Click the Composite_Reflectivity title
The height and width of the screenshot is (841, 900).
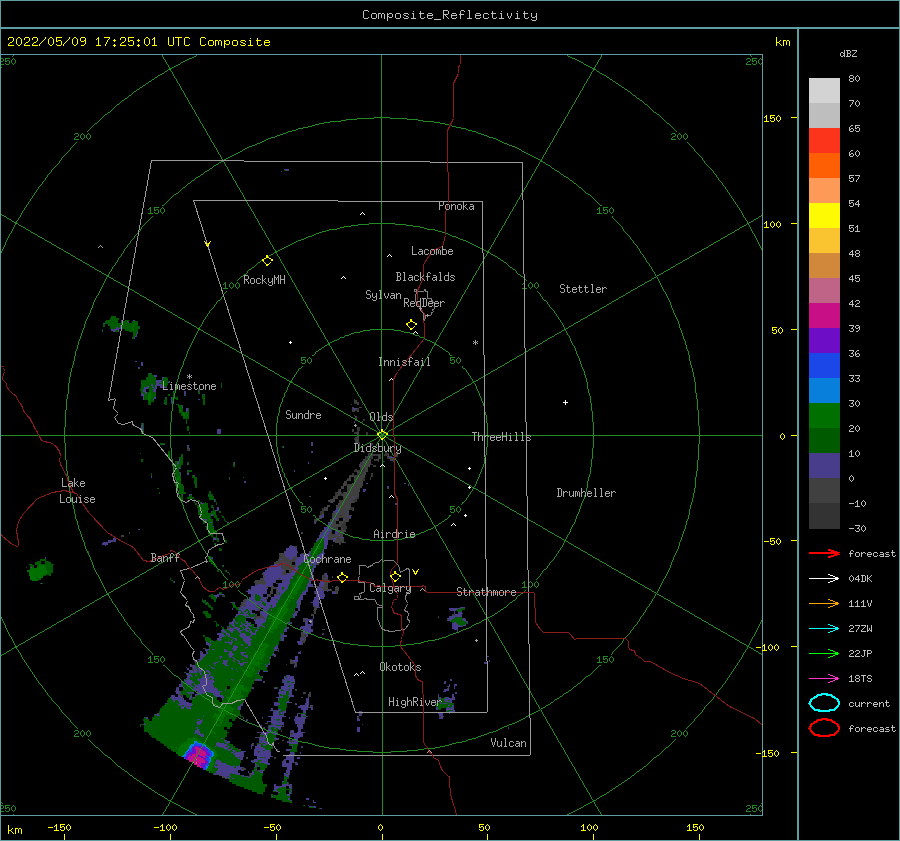(449, 15)
